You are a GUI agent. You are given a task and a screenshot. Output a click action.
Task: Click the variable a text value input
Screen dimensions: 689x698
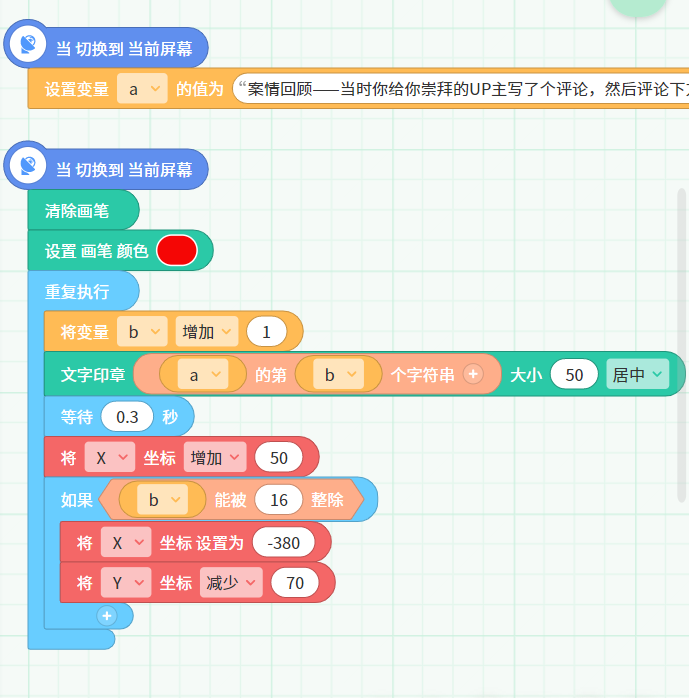point(461,89)
